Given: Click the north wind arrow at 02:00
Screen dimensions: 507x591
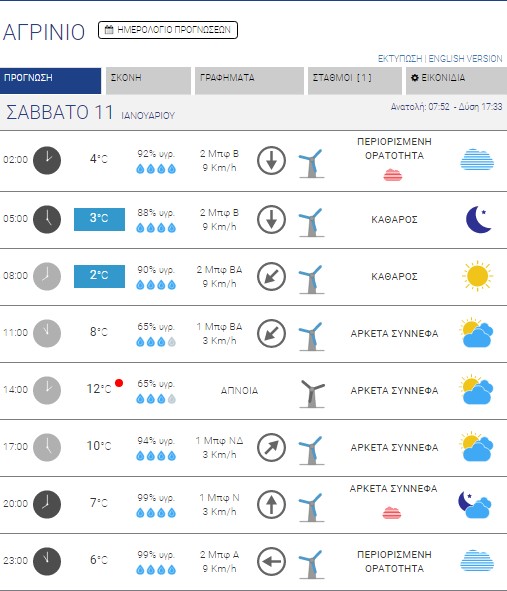Looking at the screenshot, I should (271, 161).
